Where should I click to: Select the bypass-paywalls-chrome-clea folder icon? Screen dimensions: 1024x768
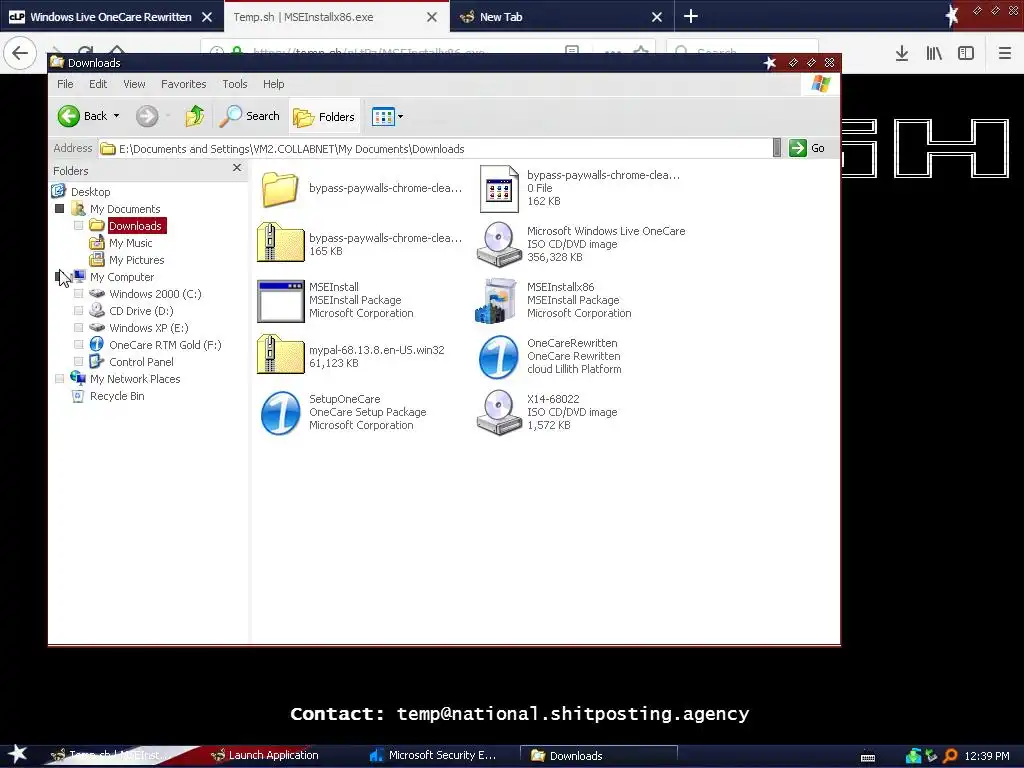280,189
